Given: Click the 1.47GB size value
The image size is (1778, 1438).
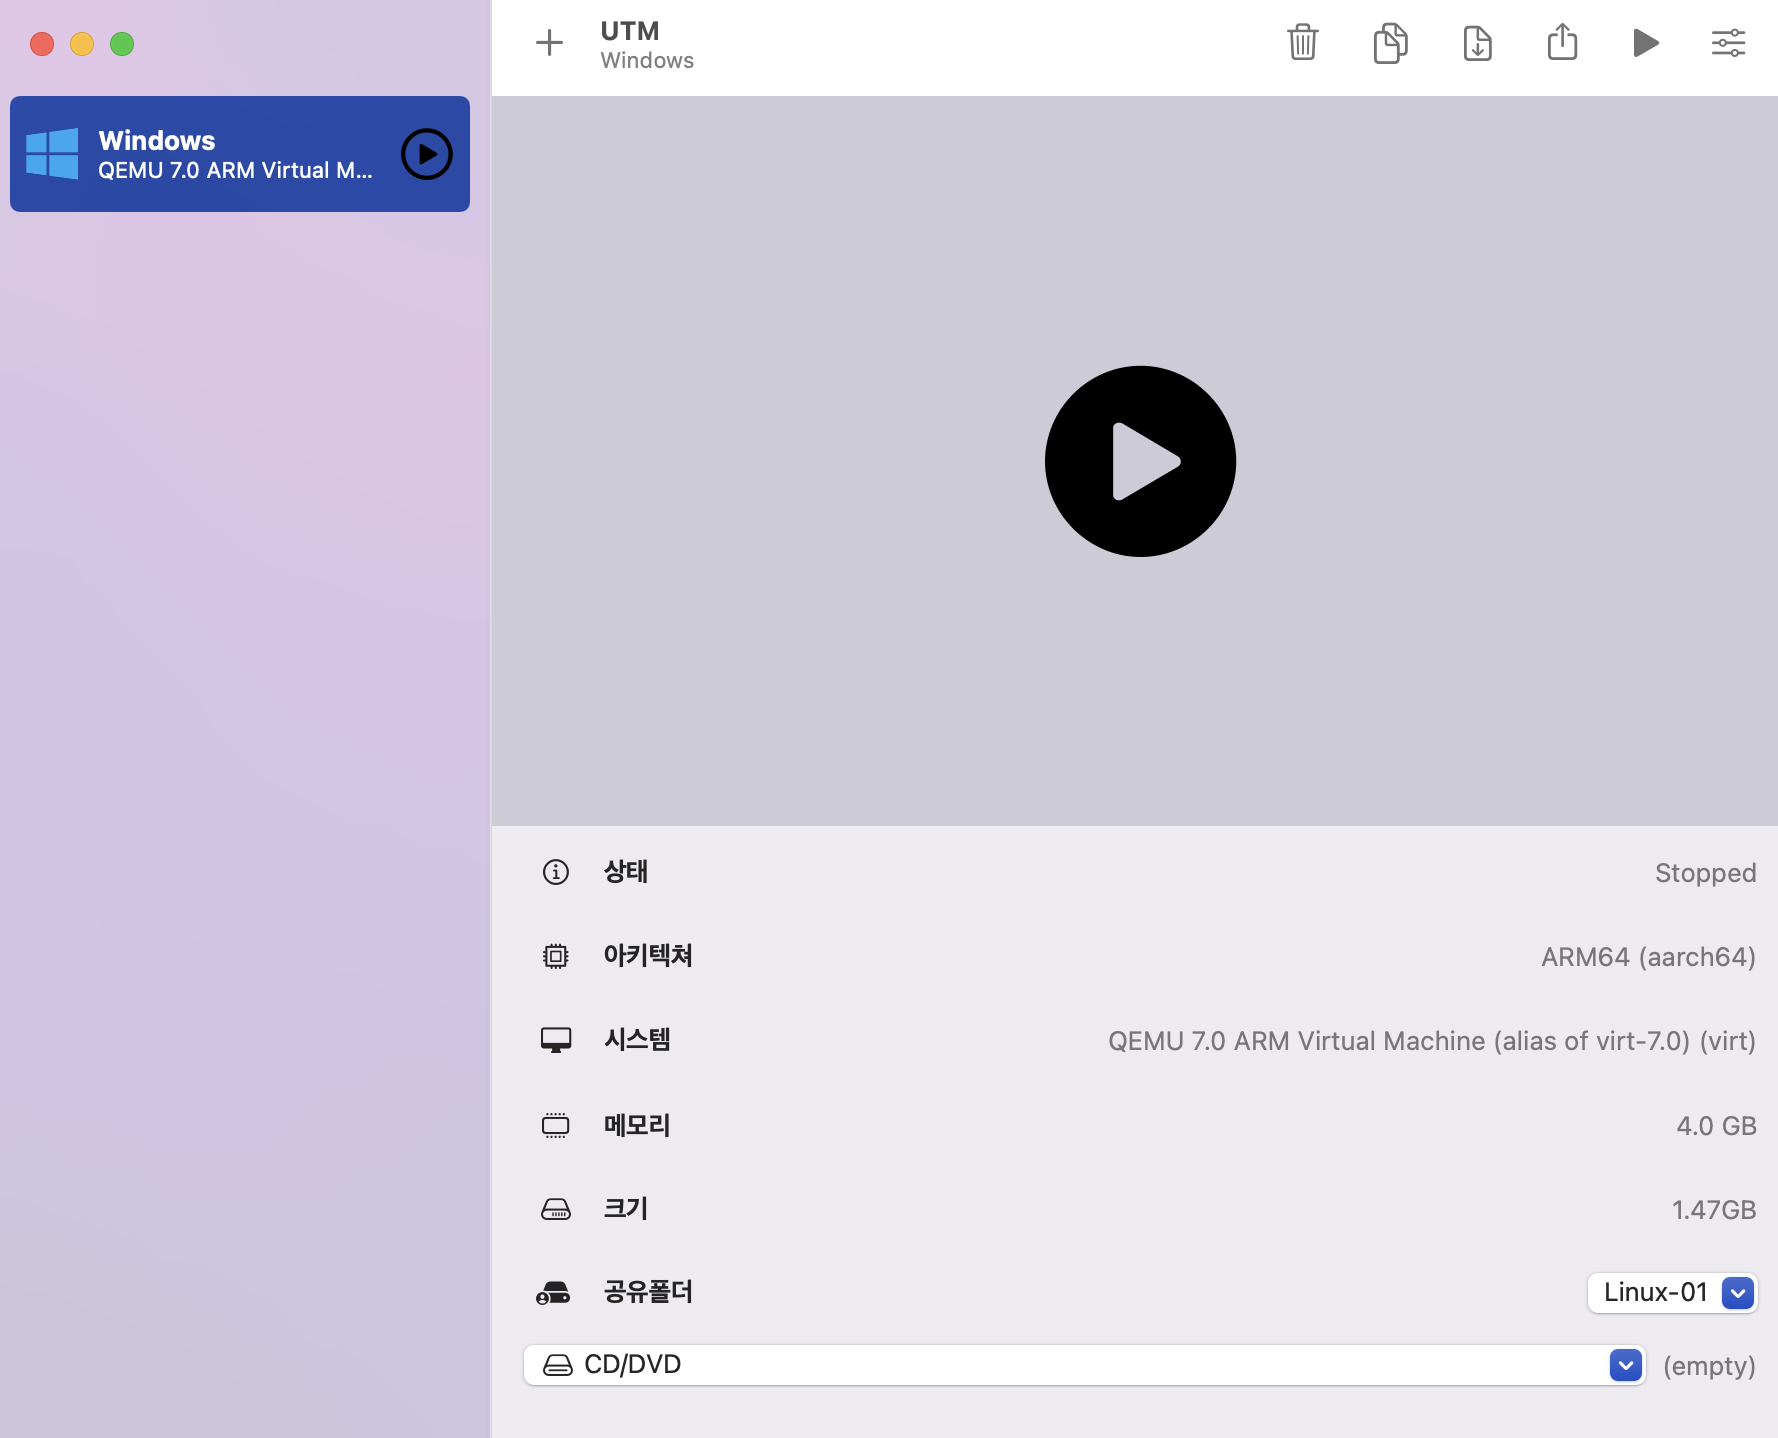Looking at the screenshot, I should pos(1714,1210).
